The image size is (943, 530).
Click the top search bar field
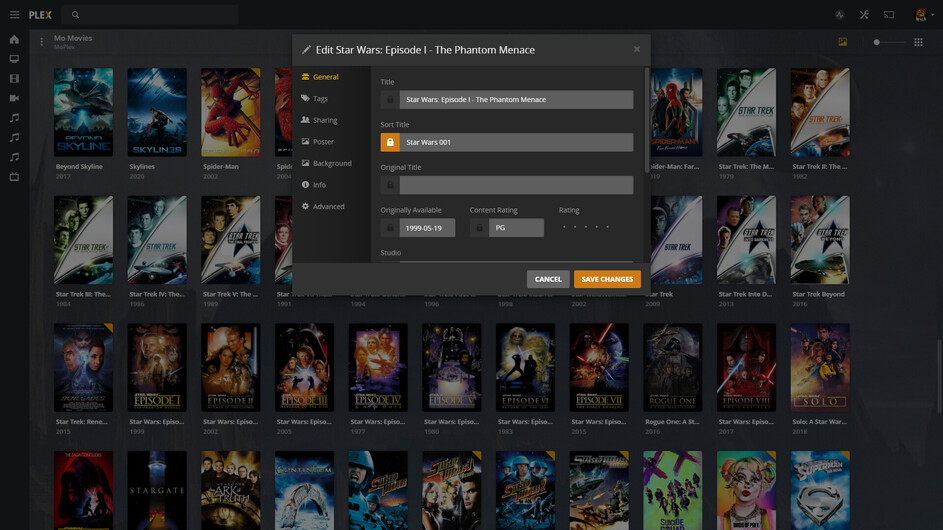click(x=150, y=14)
